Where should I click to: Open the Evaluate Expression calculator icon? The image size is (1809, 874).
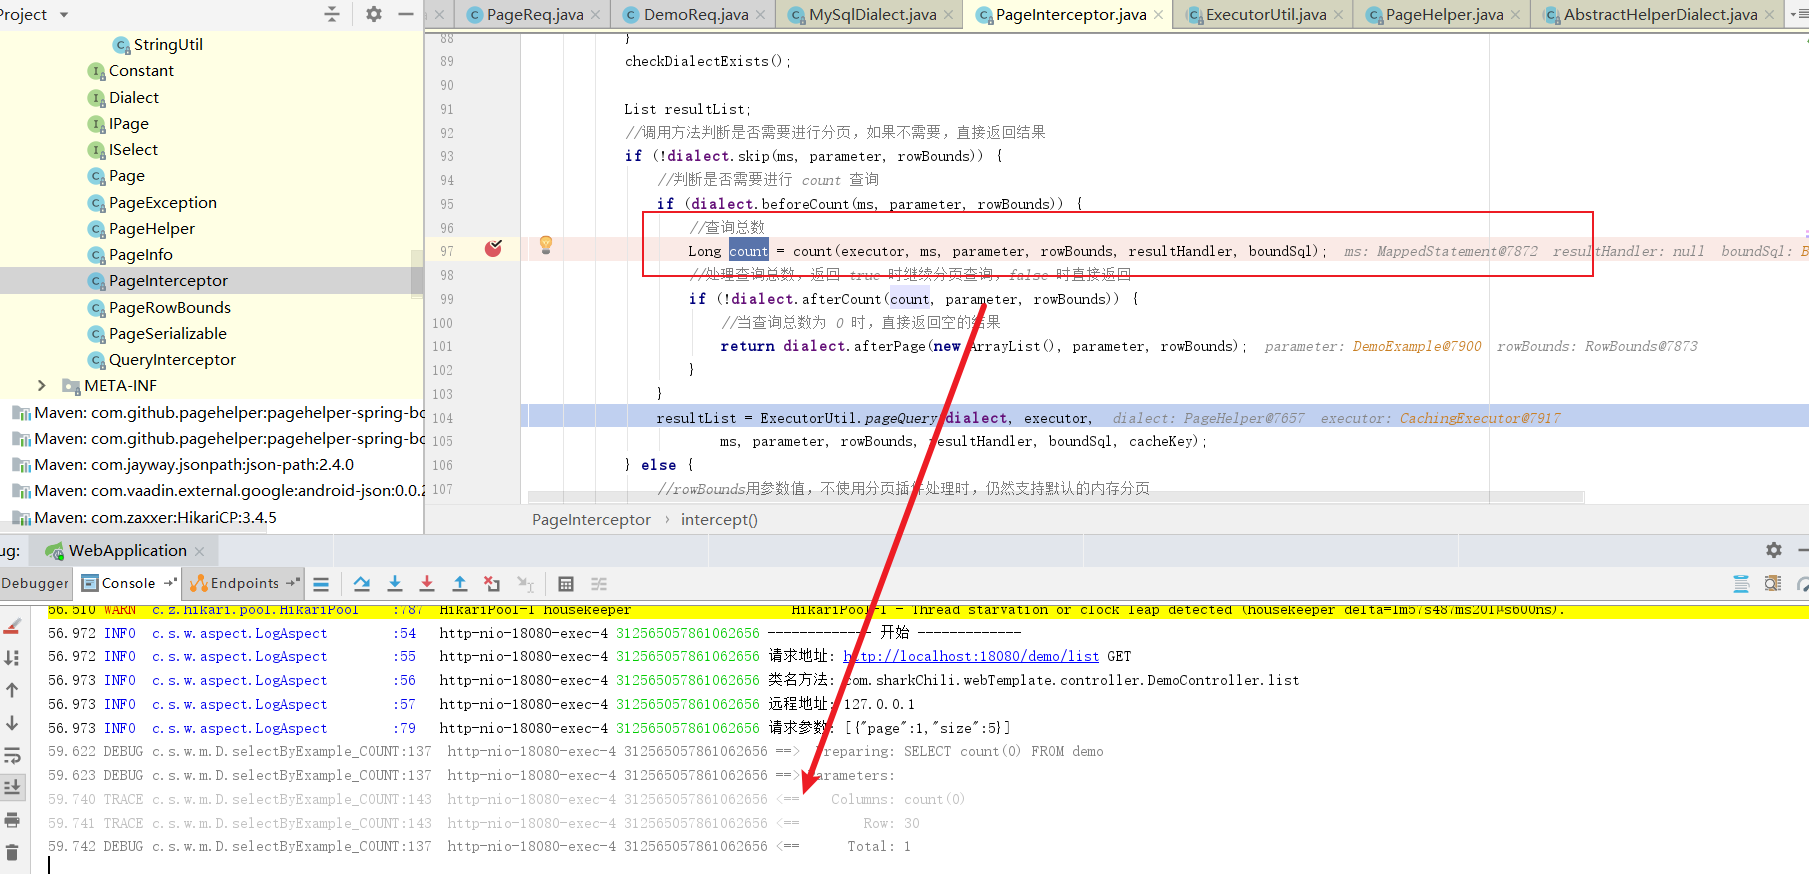tap(566, 584)
